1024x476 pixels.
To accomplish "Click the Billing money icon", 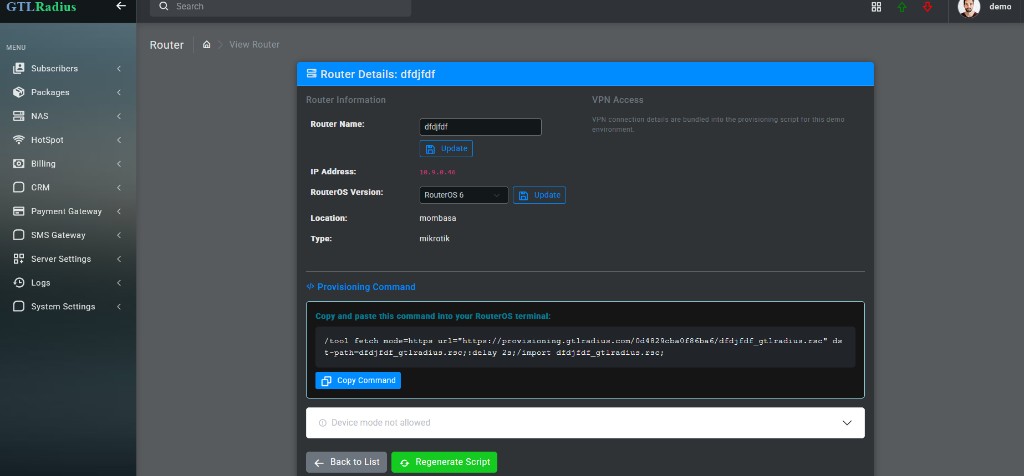I will (19, 164).
